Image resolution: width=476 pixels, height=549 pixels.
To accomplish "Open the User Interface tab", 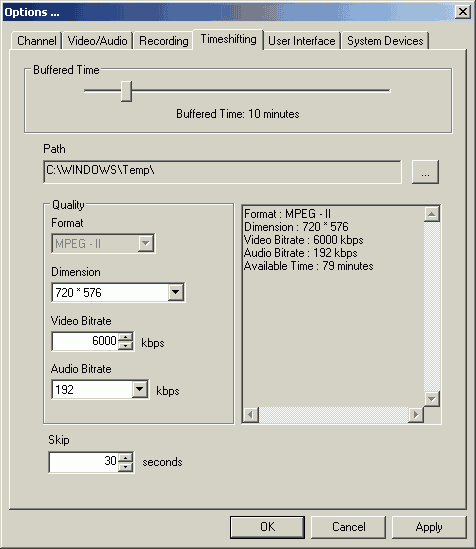I will point(302,41).
